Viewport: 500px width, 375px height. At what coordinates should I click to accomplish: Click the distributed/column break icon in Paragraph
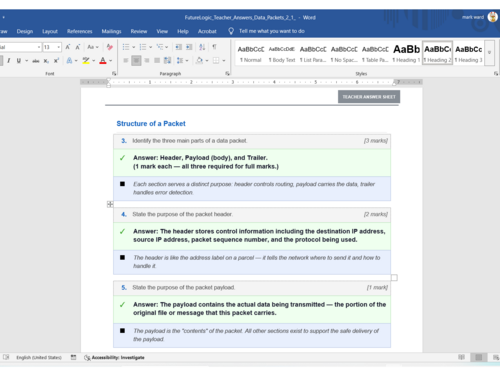coord(167,61)
